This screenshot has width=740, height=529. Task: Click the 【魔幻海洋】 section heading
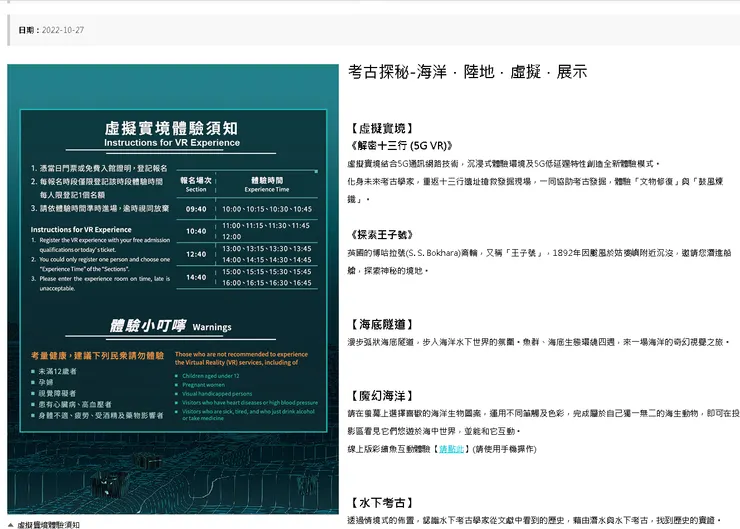click(x=381, y=395)
